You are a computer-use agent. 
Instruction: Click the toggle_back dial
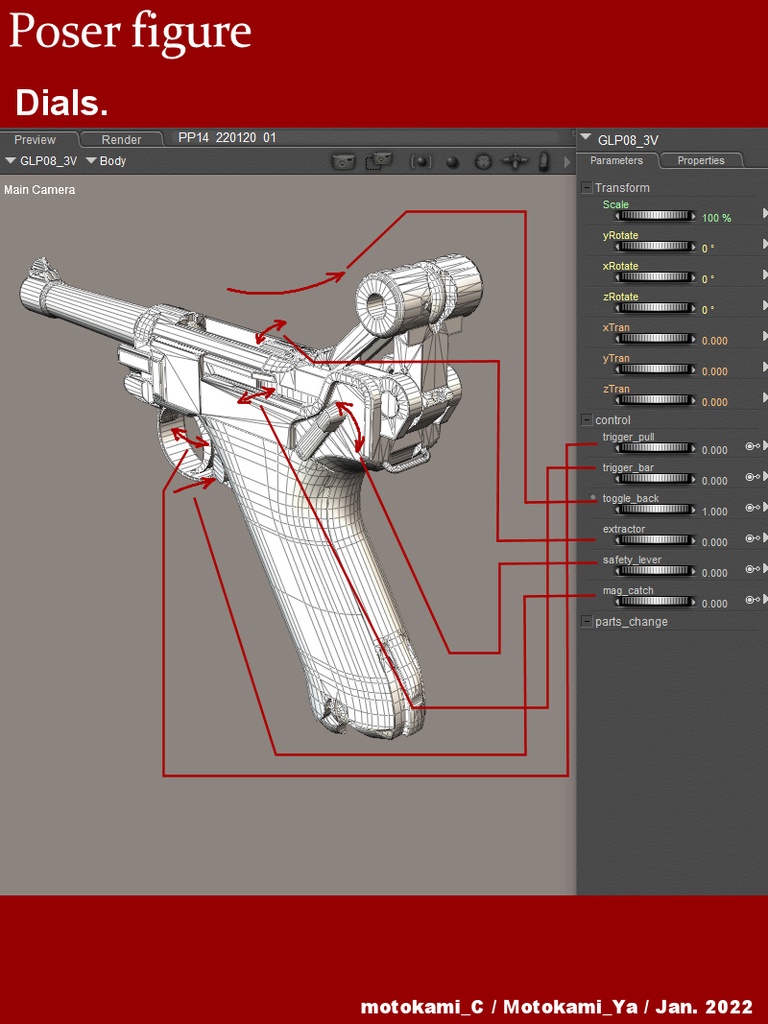point(655,509)
